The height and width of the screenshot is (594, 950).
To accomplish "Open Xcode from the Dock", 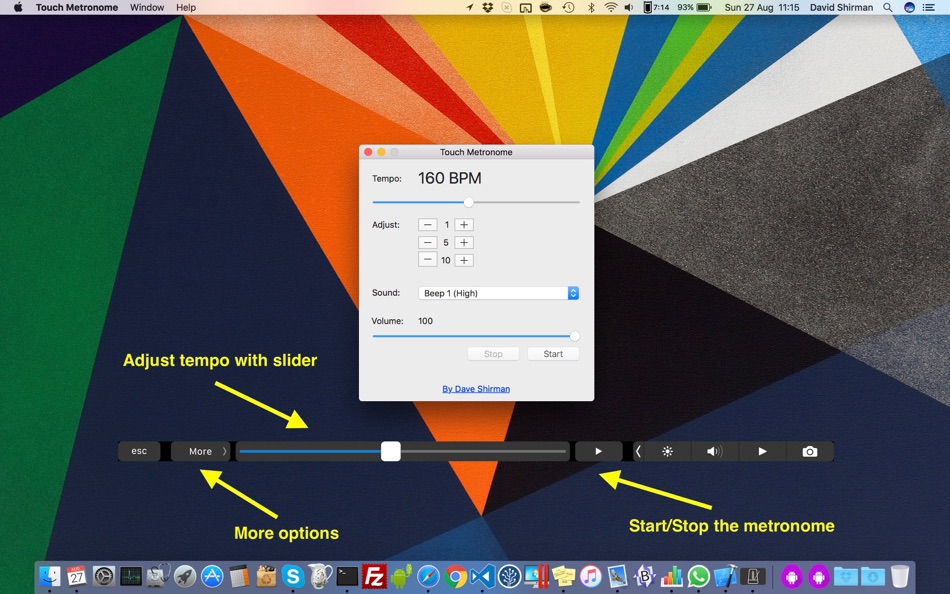I will 726,576.
